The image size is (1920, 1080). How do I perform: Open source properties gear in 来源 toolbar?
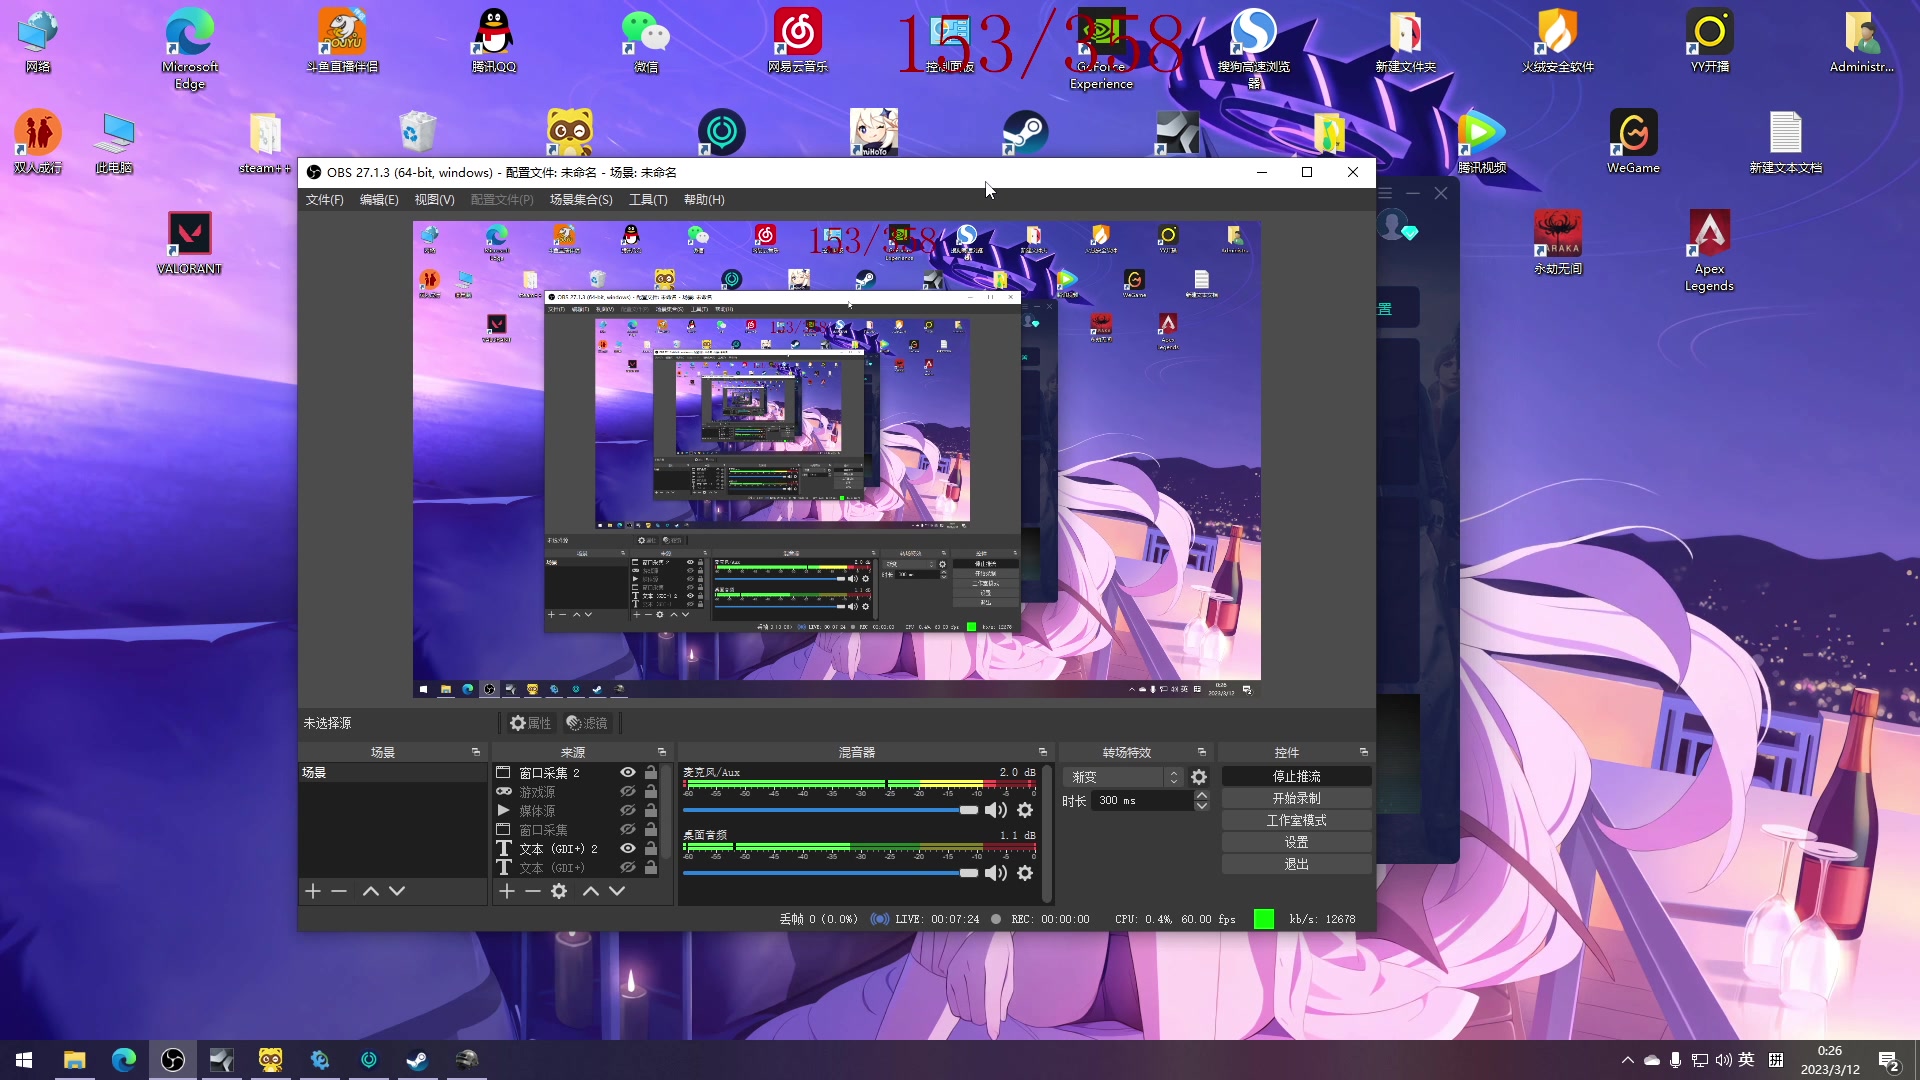coord(559,891)
